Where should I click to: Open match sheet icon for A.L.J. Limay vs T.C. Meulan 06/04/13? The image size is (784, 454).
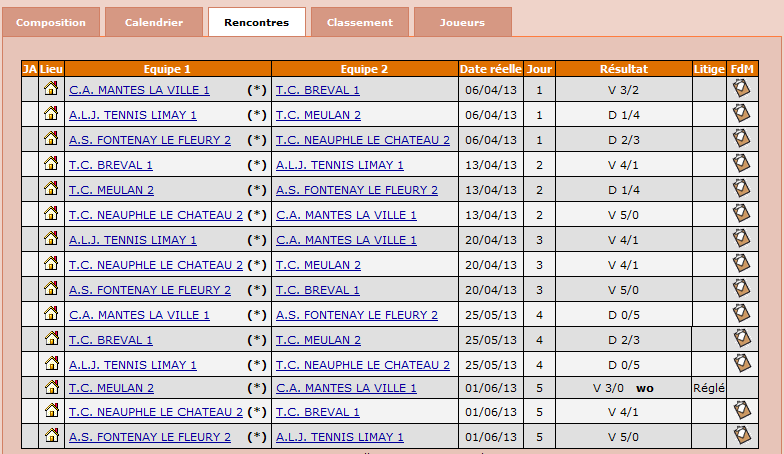pyautogui.click(x=742, y=114)
